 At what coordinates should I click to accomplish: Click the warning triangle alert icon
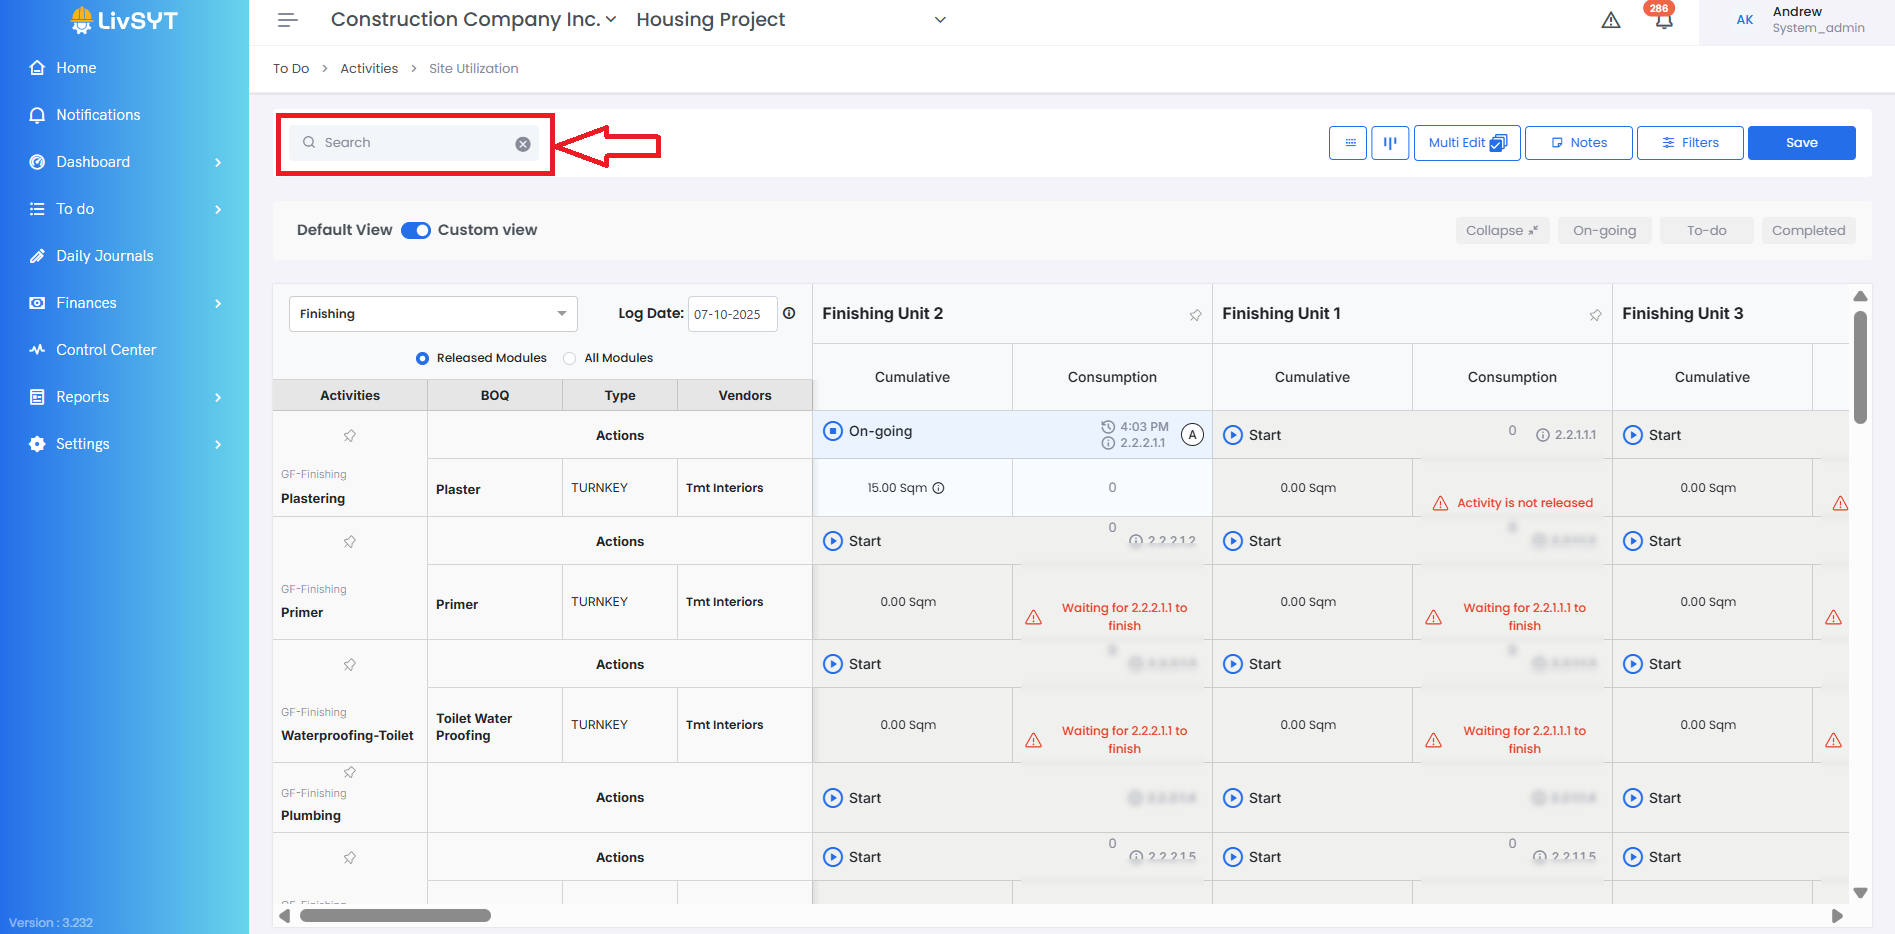[1611, 20]
